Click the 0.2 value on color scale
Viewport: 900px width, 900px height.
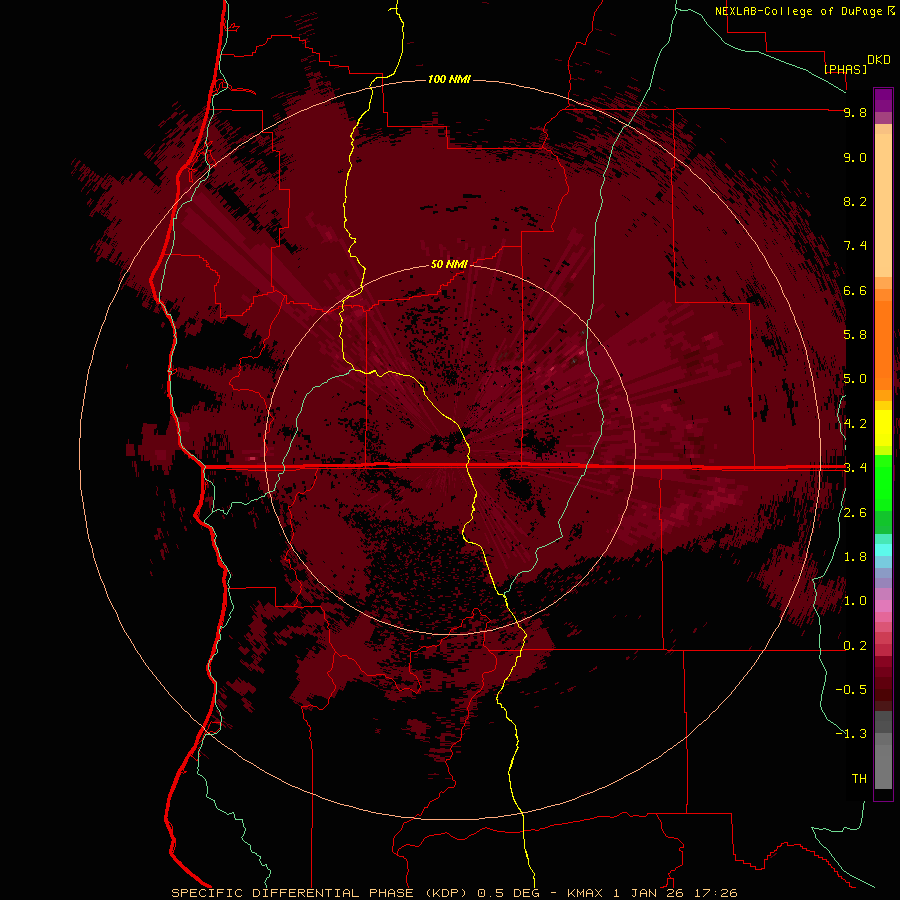[x=855, y=646]
